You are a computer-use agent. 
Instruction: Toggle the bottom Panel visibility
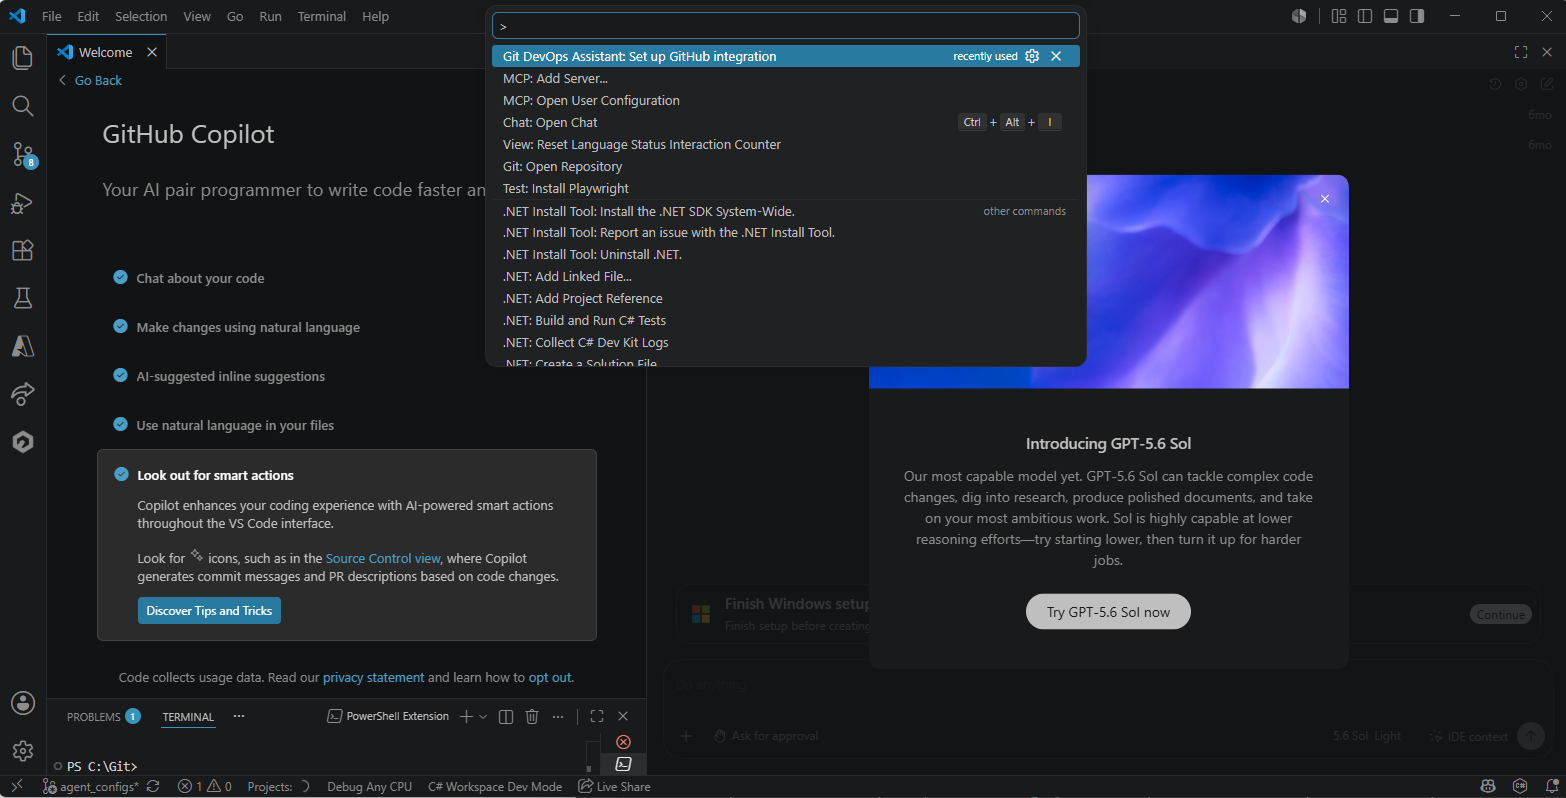coord(1391,16)
